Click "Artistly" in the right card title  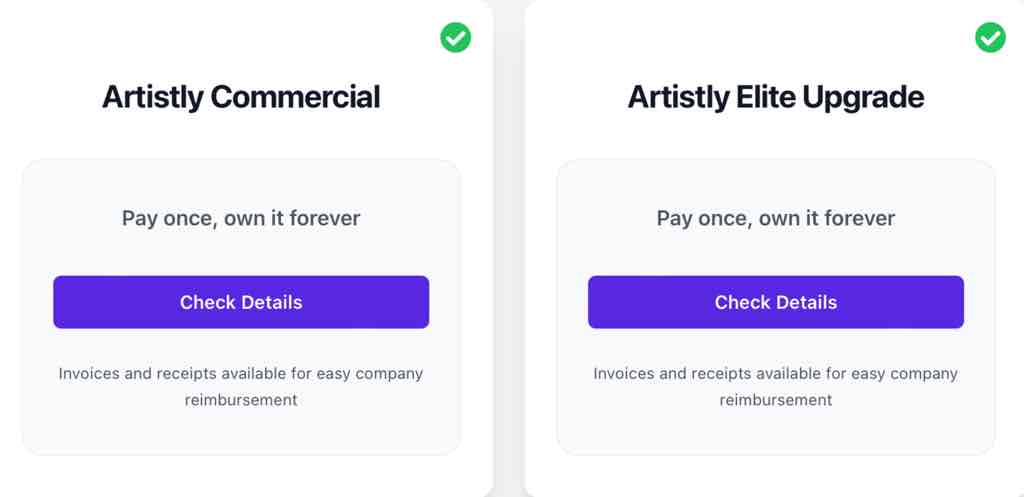(679, 97)
